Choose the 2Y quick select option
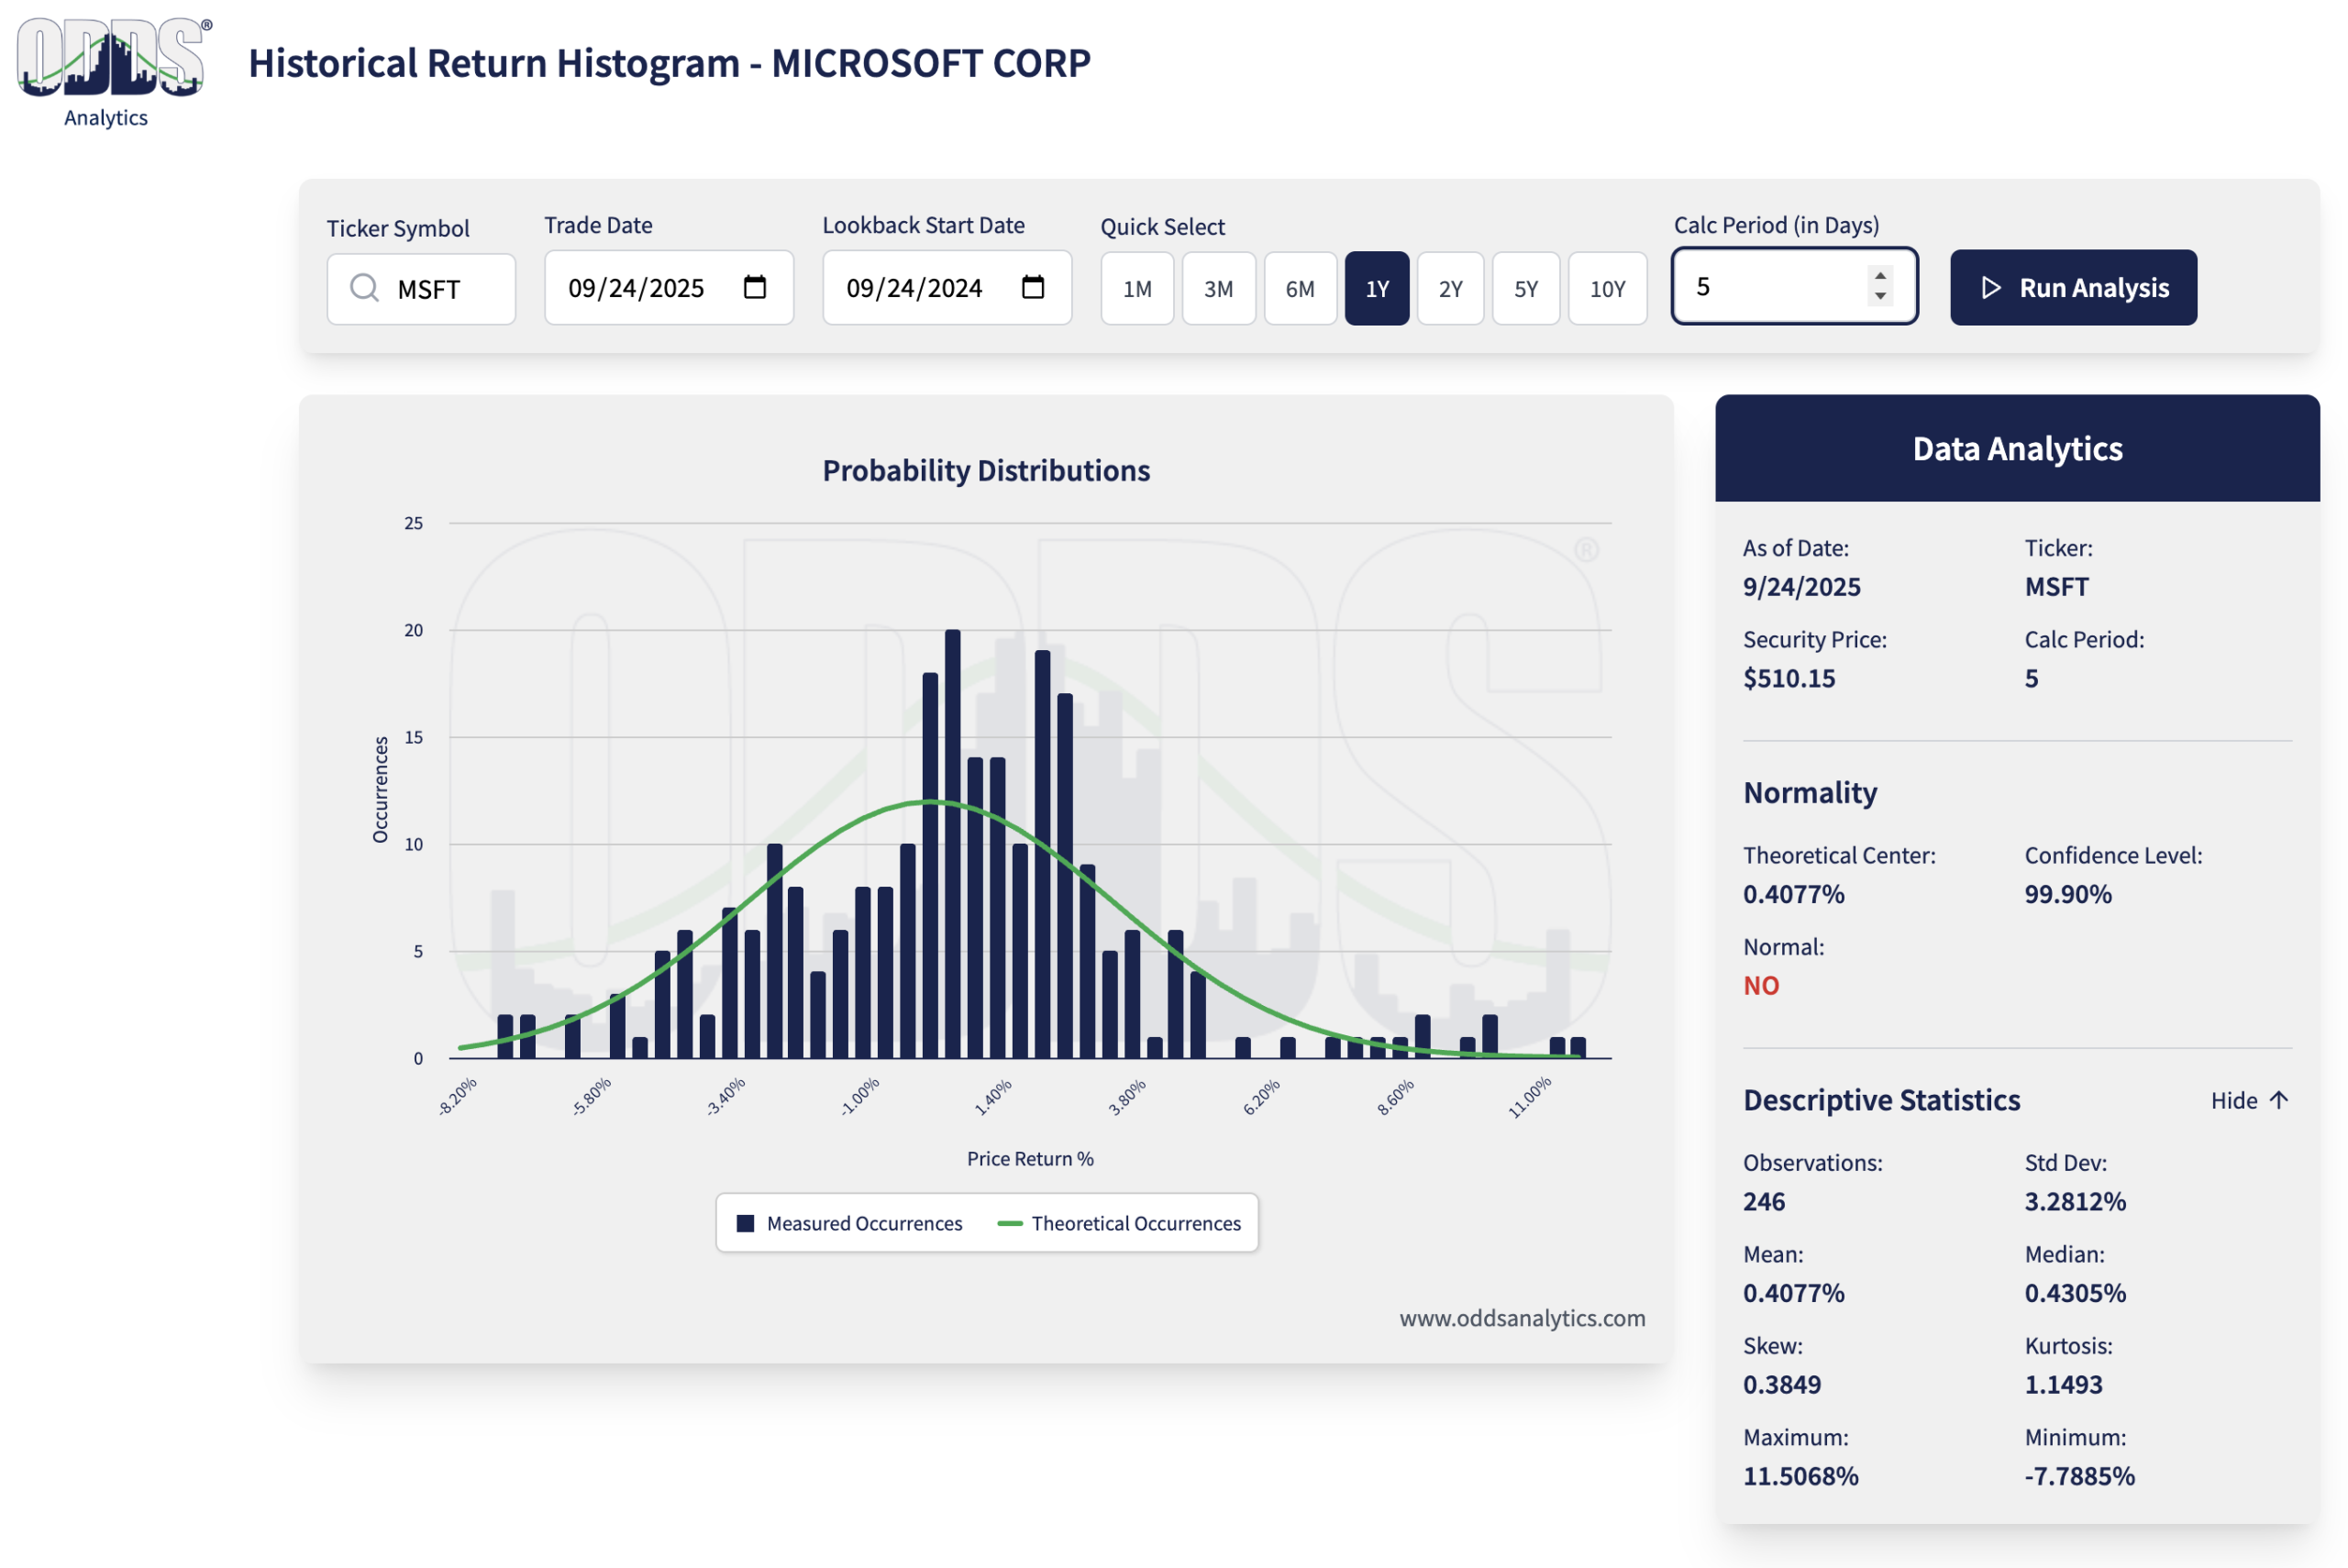The width and height of the screenshot is (2348, 1568). tap(1449, 289)
